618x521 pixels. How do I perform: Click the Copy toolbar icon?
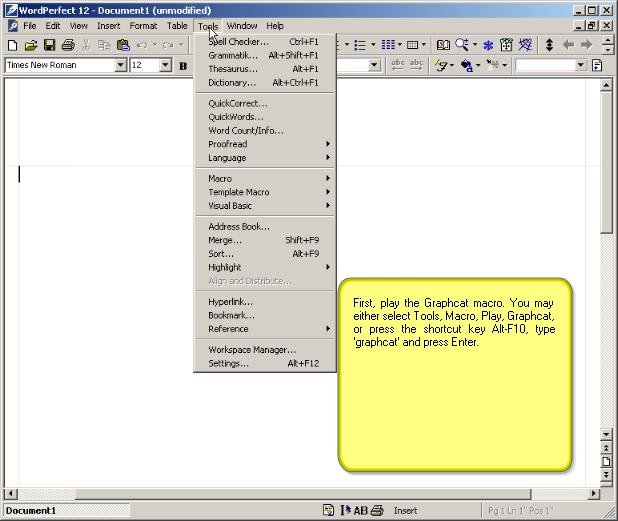click(104, 45)
